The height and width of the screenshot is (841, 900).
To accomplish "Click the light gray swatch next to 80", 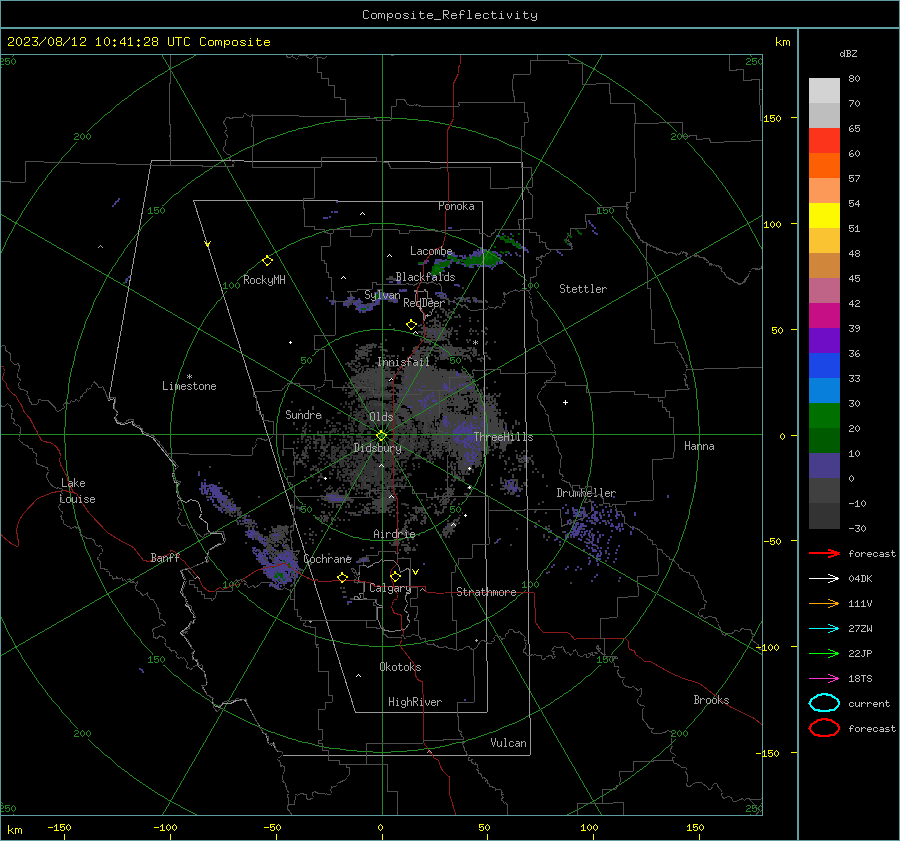I will [x=824, y=91].
